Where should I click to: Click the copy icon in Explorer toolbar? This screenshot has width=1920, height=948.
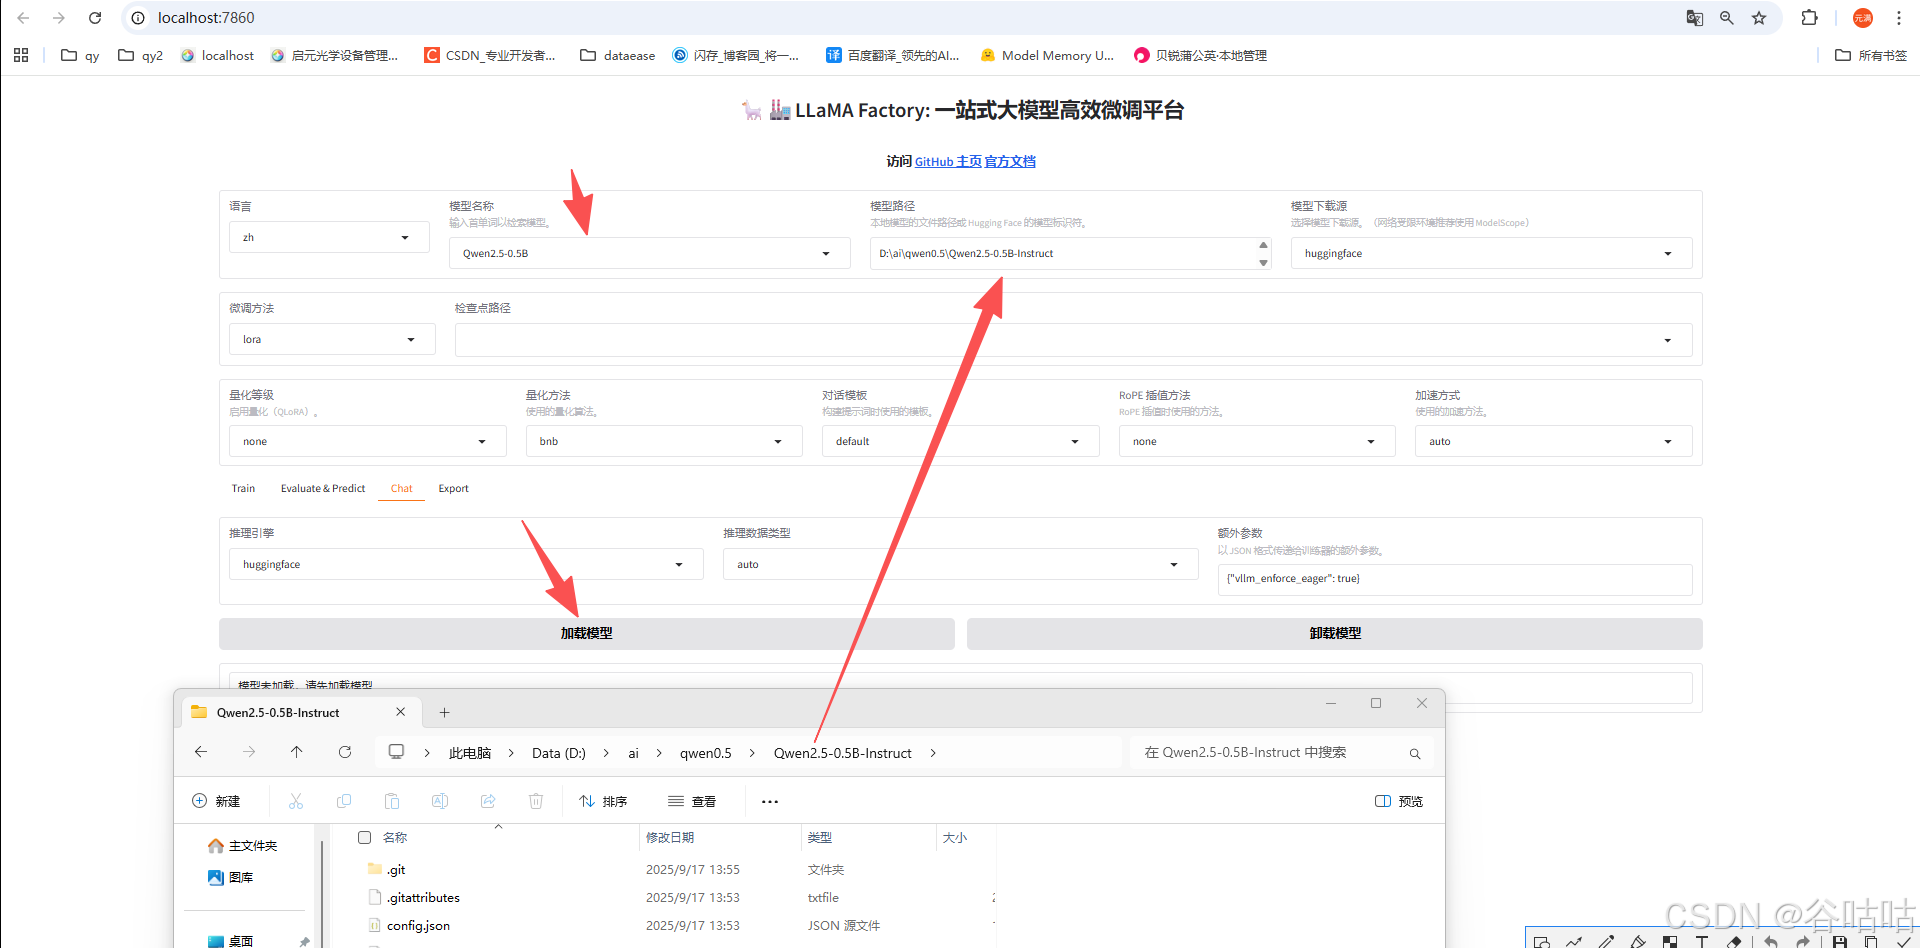coord(344,801)
